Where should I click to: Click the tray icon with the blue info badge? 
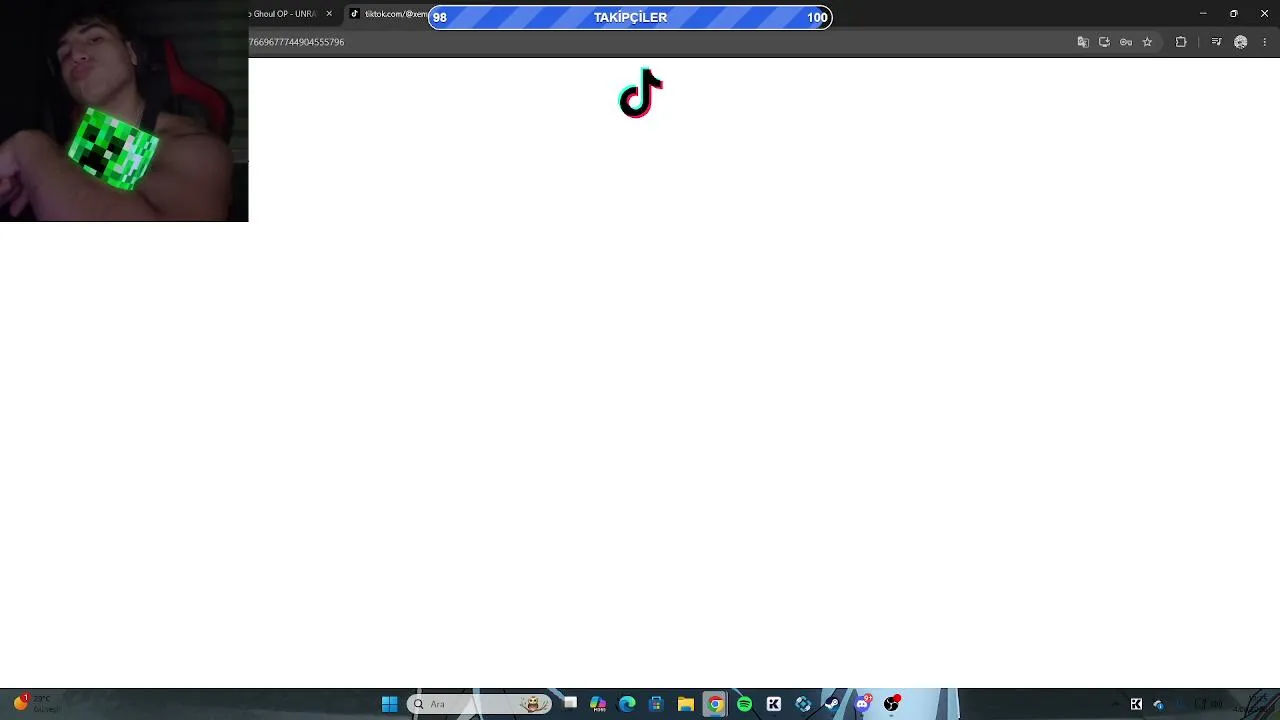1158,704
